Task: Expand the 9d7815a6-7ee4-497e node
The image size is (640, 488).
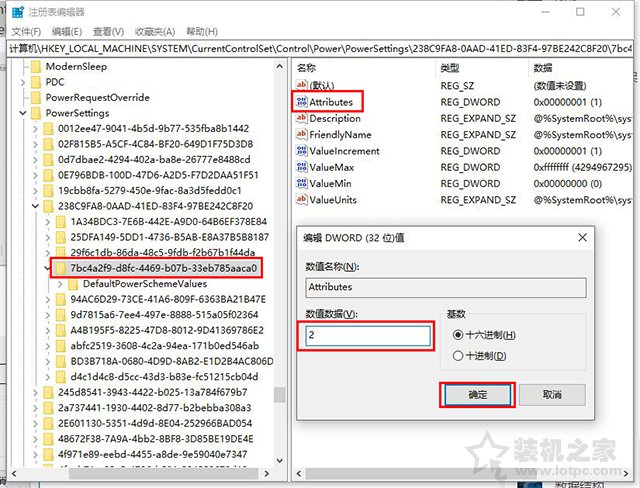Action: tap(48, 315)
